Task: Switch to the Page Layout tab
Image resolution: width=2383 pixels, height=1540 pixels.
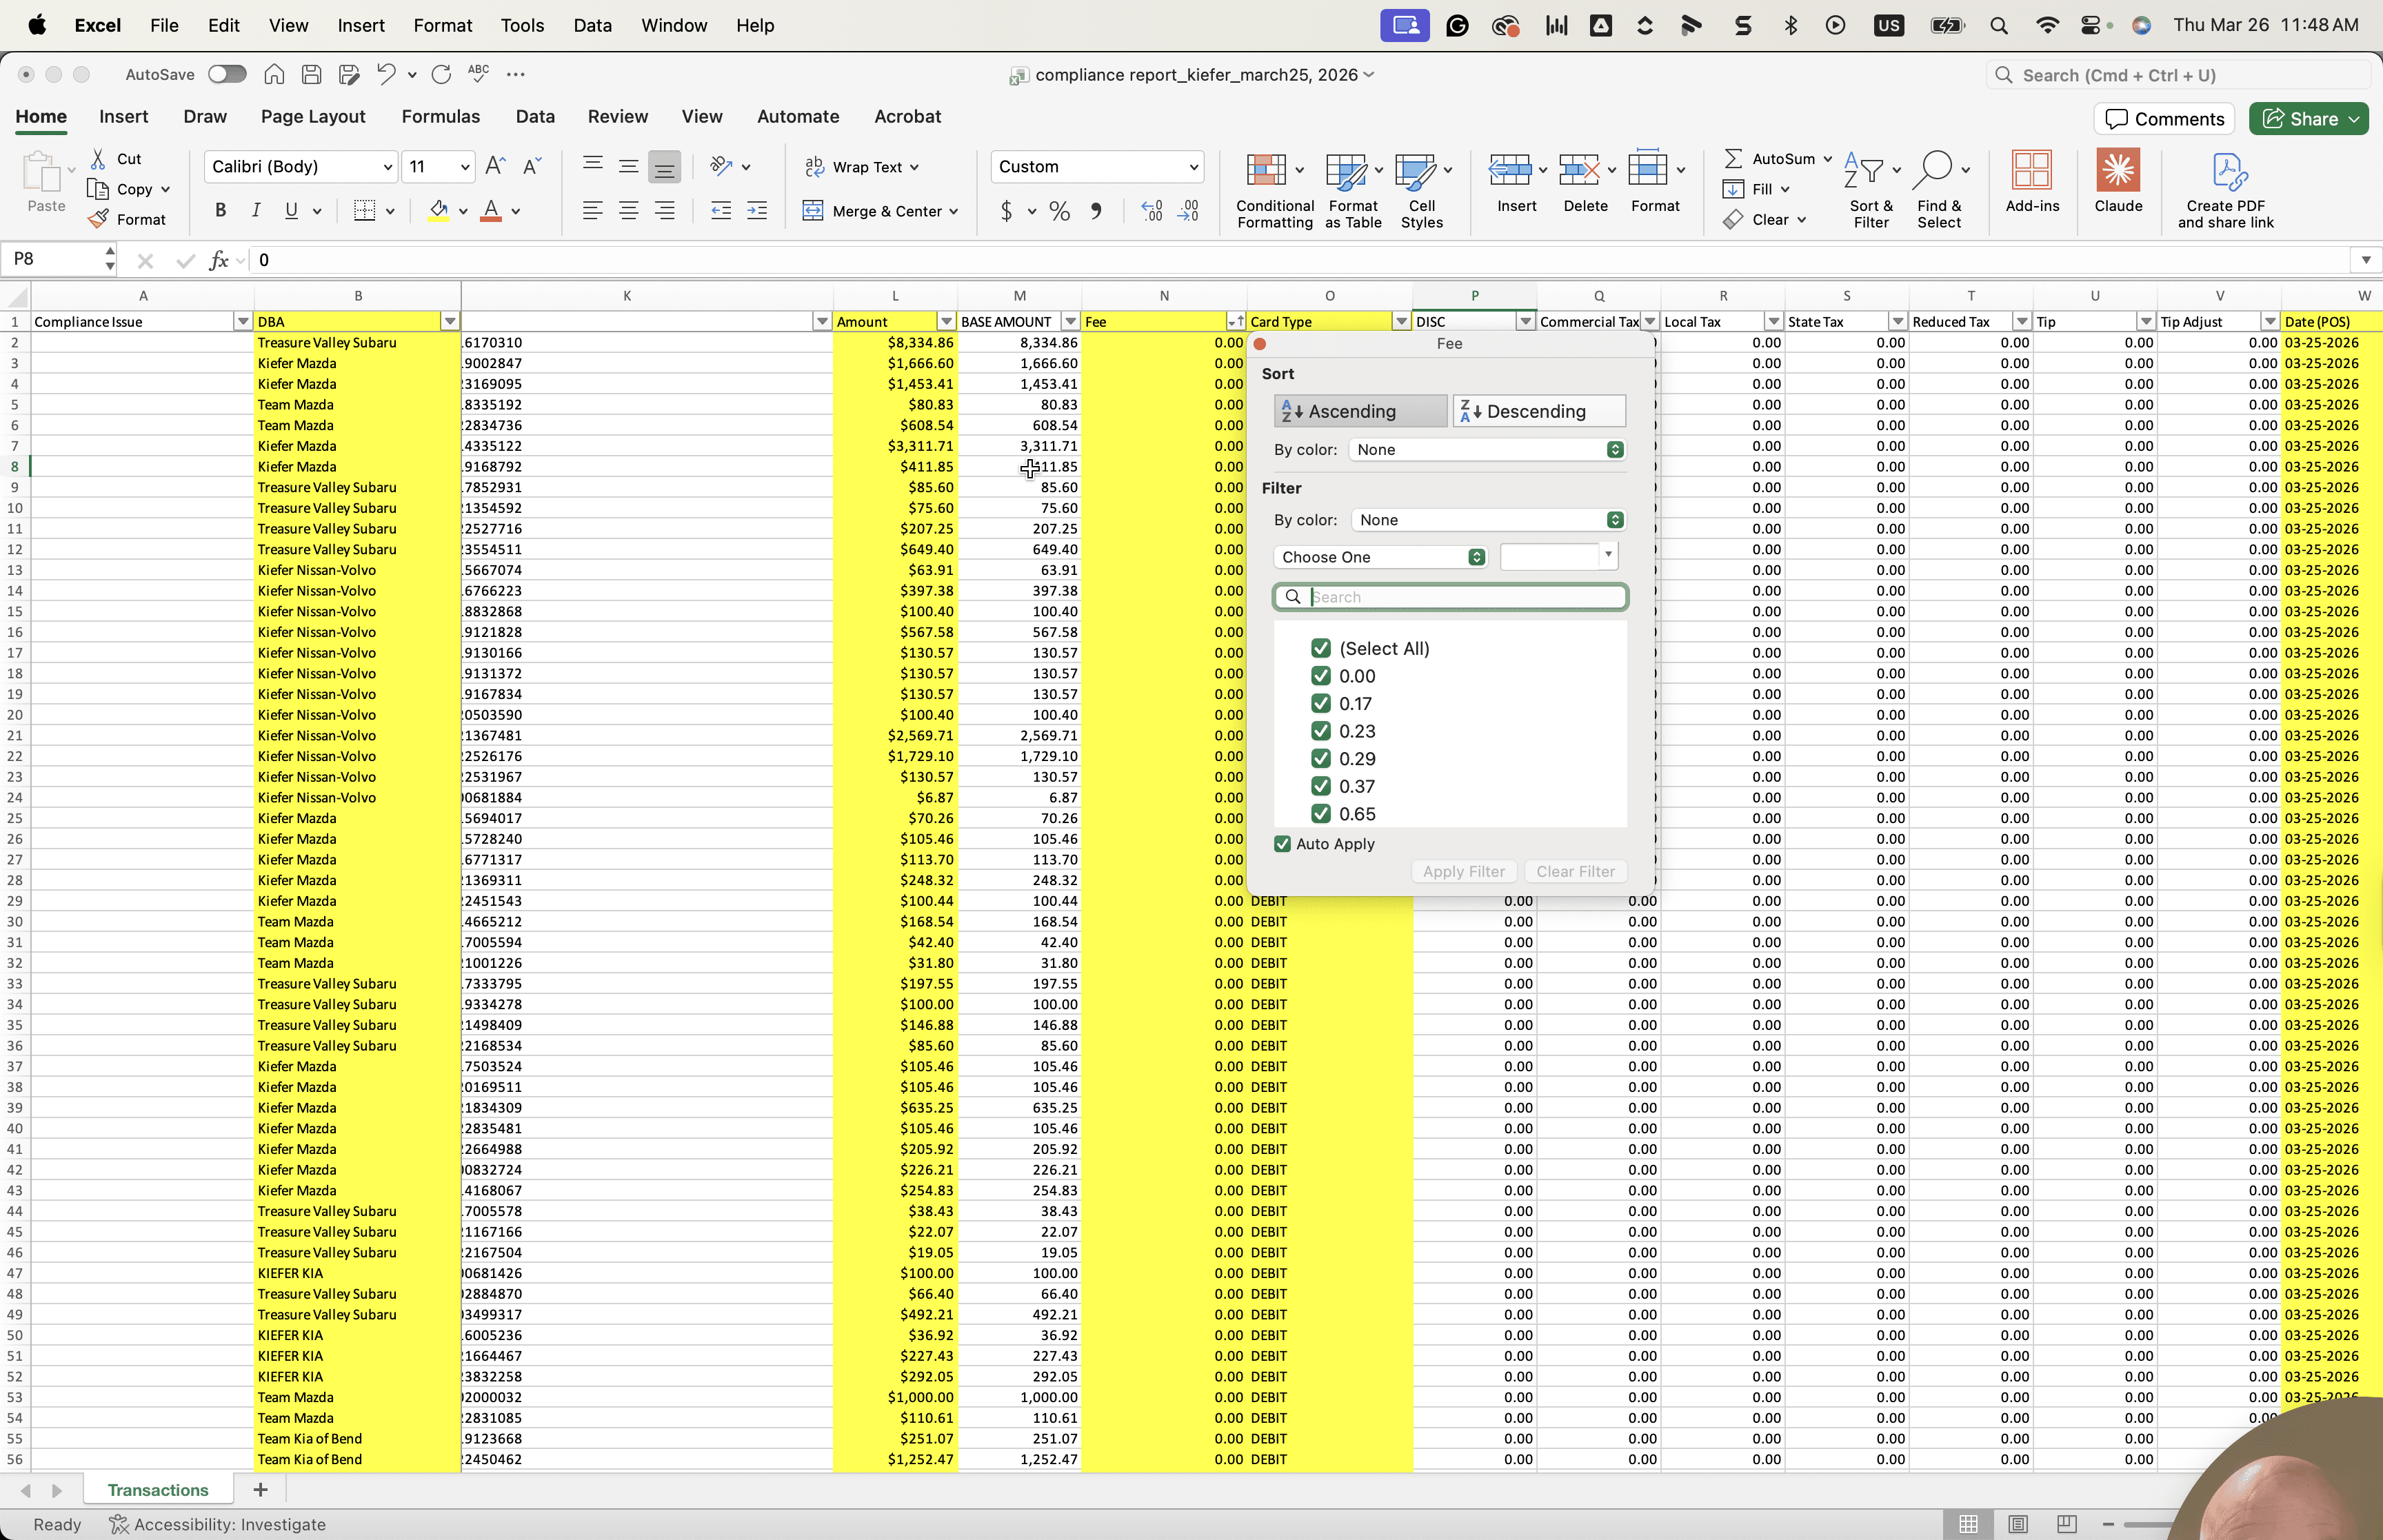Action: [313, 117]
